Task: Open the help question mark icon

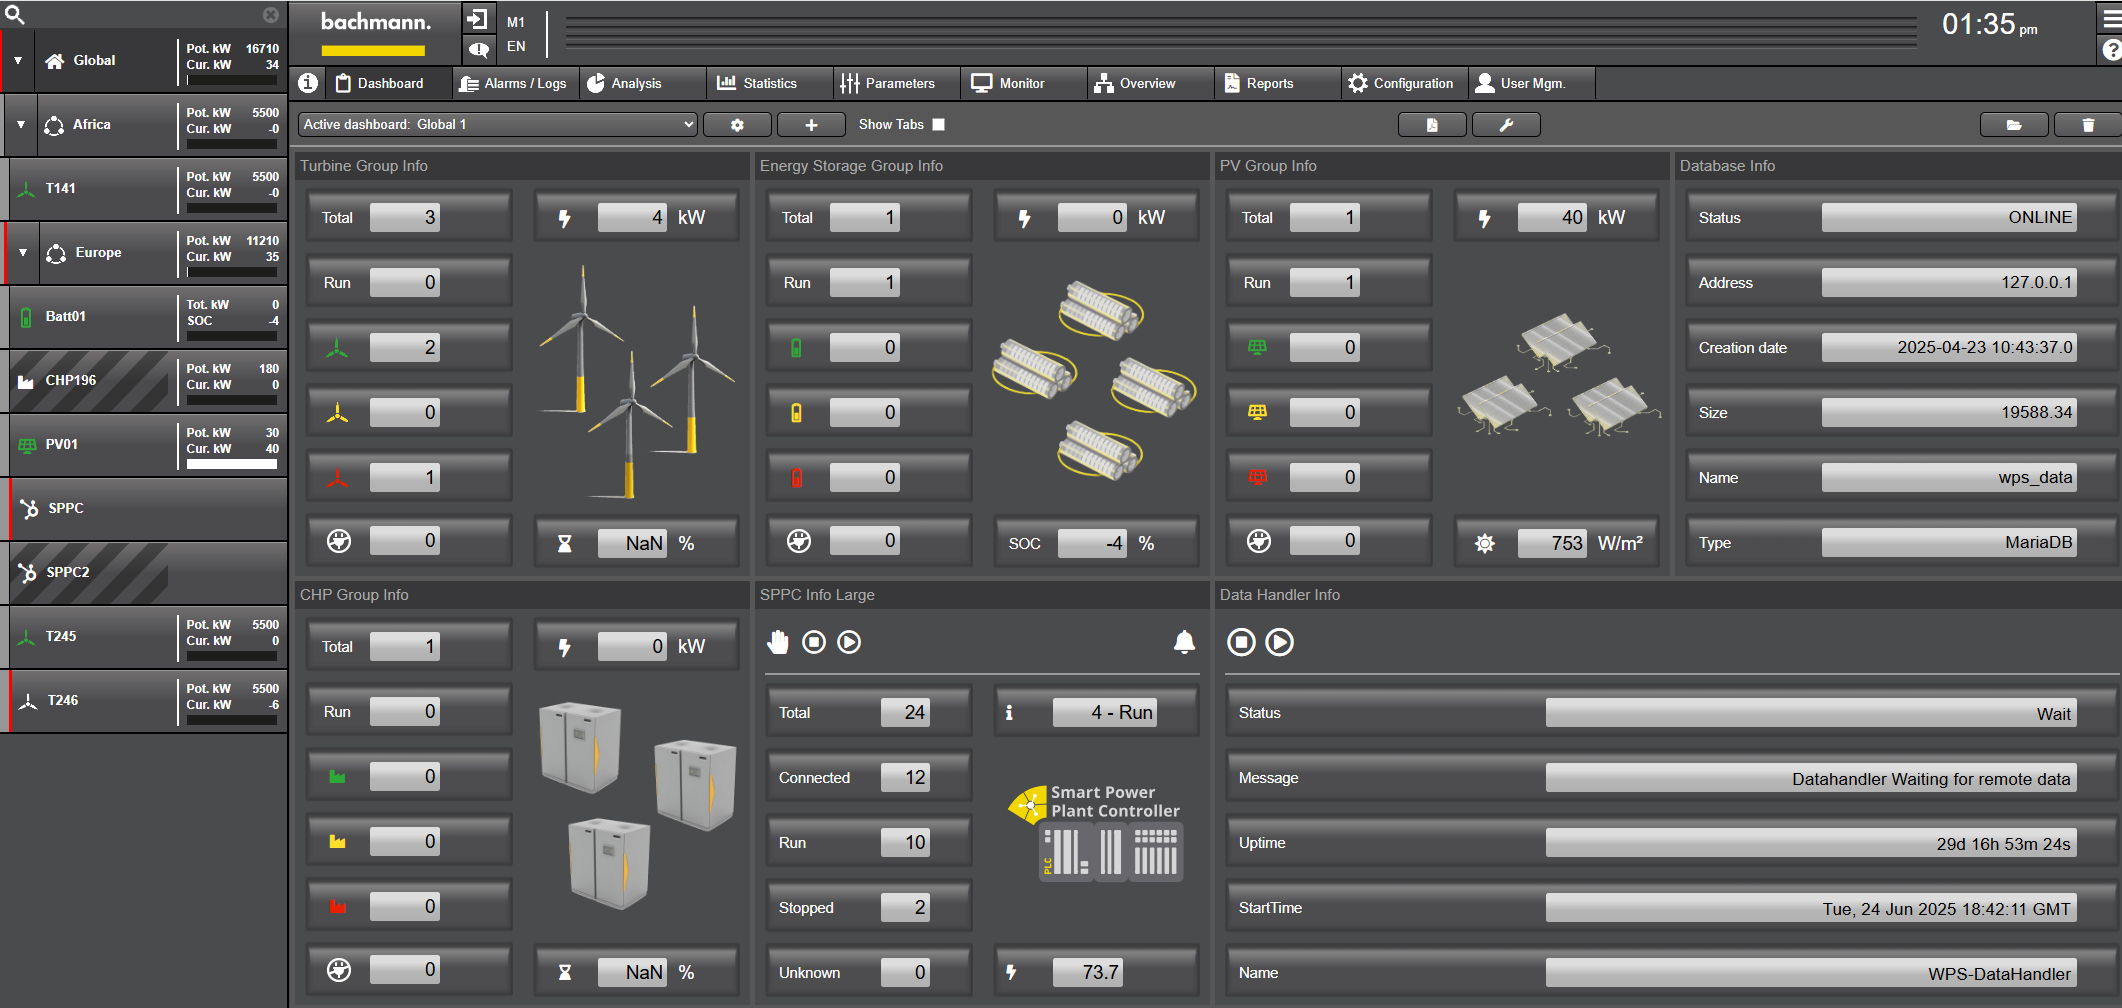Action: pyautogui.click(x=2111, y=49)
